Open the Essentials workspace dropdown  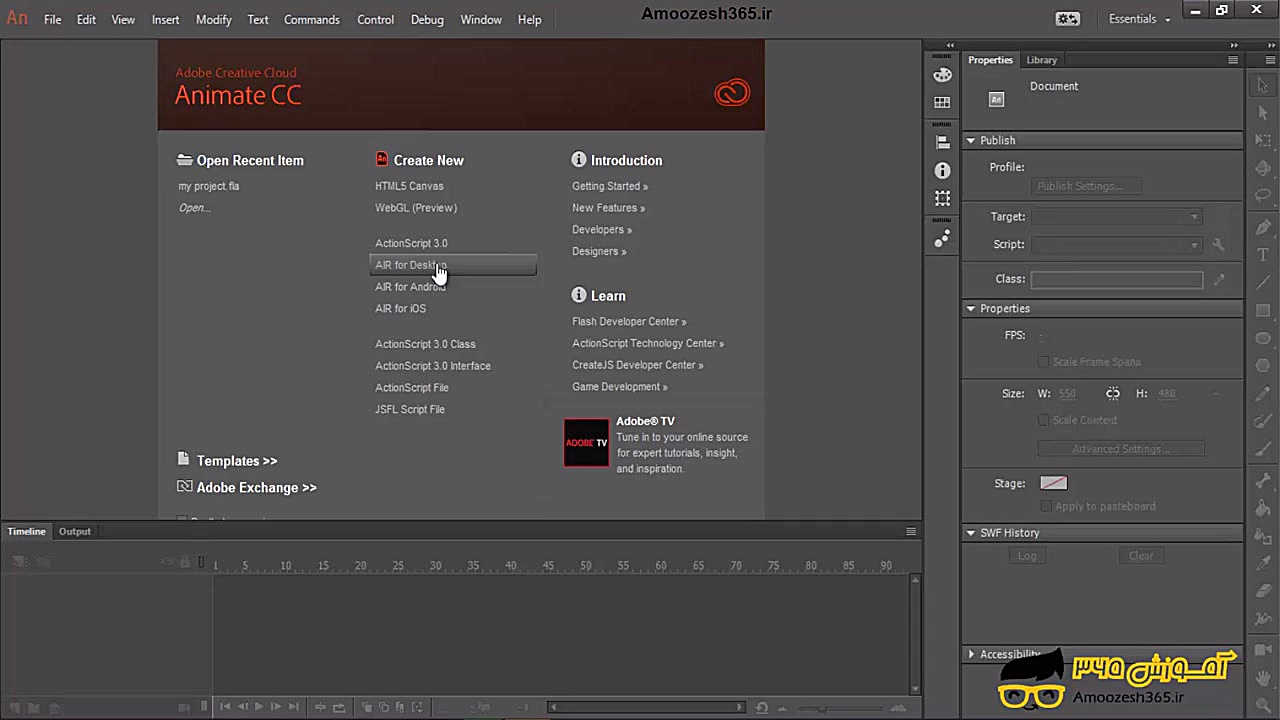[x=1139, y=19]
